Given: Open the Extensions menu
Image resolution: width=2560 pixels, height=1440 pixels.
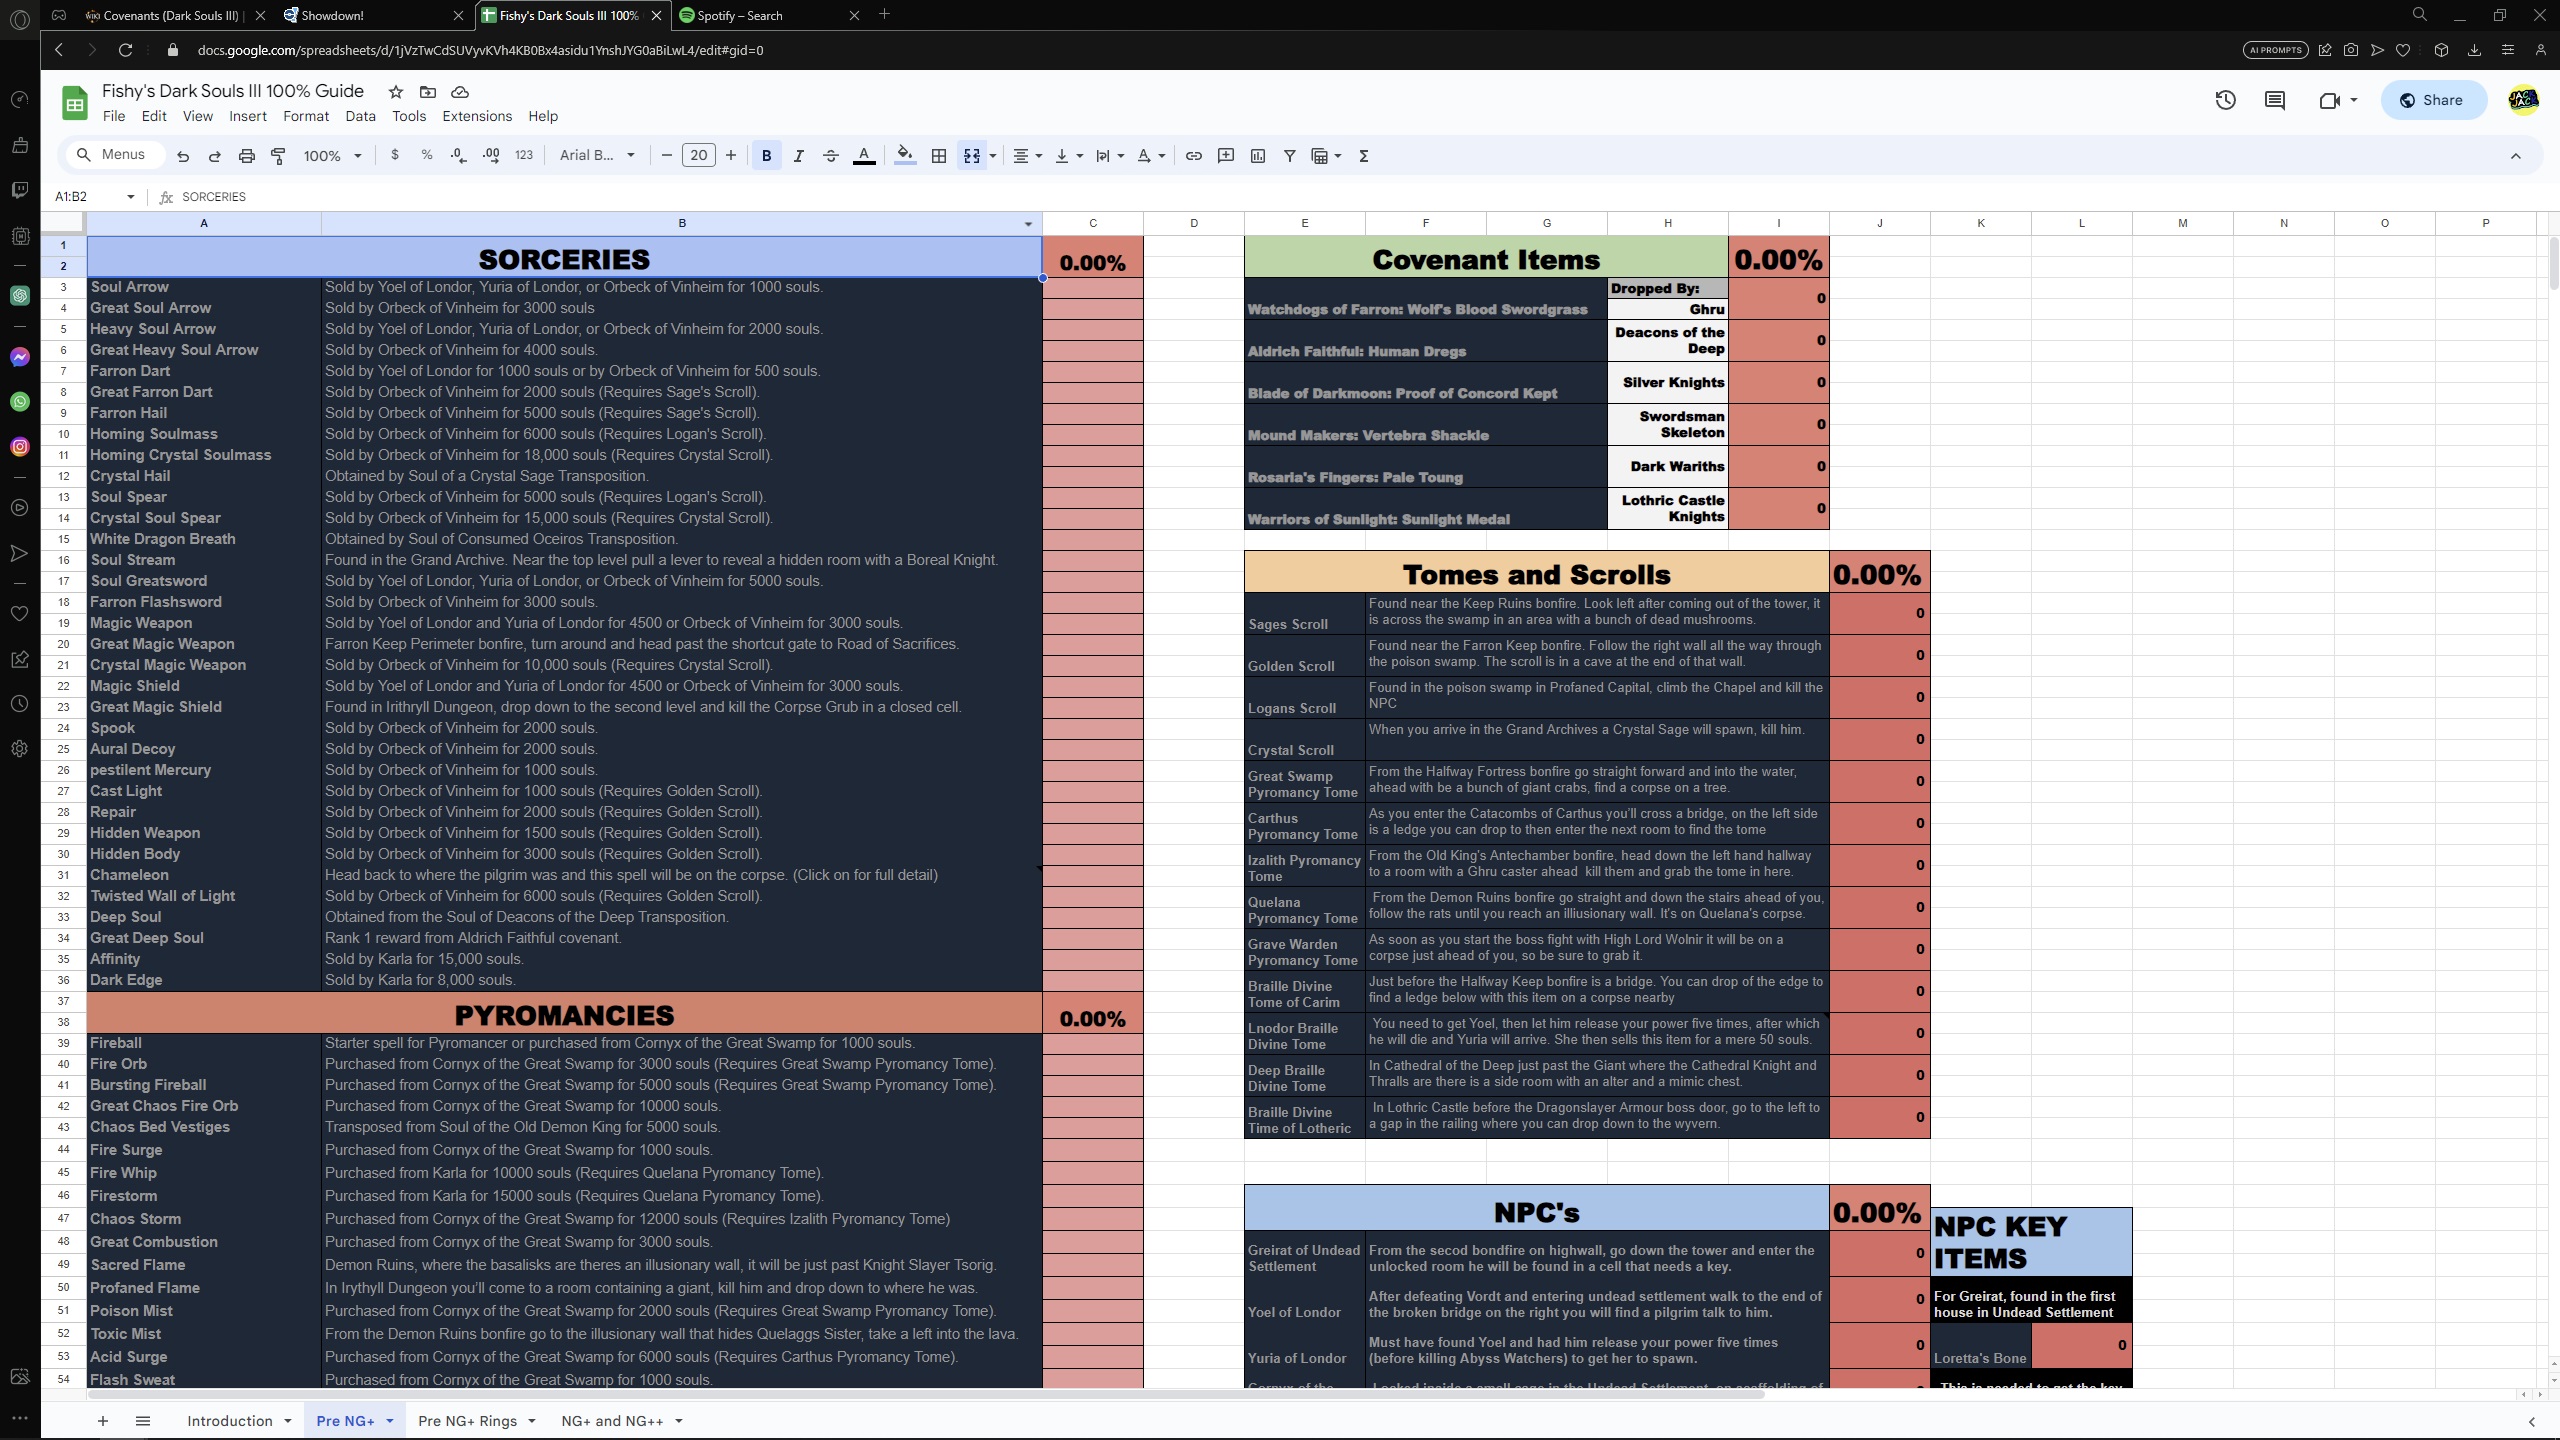Looking at the screenshot, I should point(477,116).
